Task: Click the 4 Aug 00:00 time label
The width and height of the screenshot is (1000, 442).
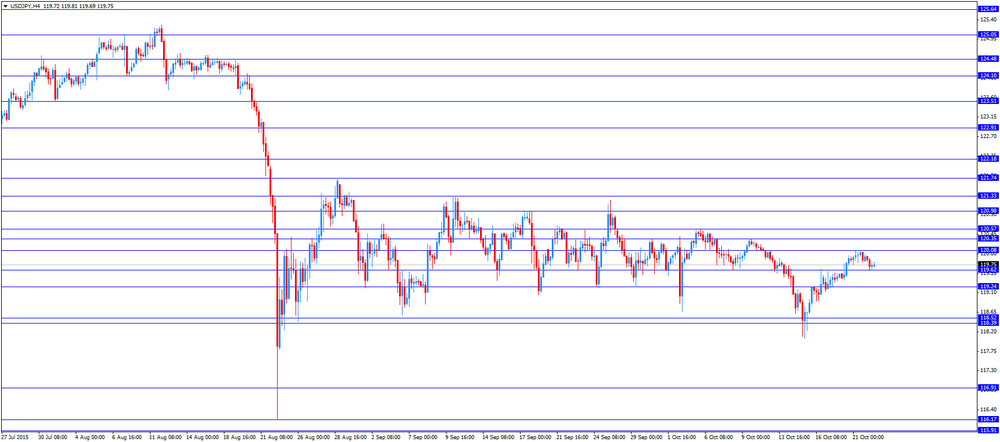Action: 90,438
